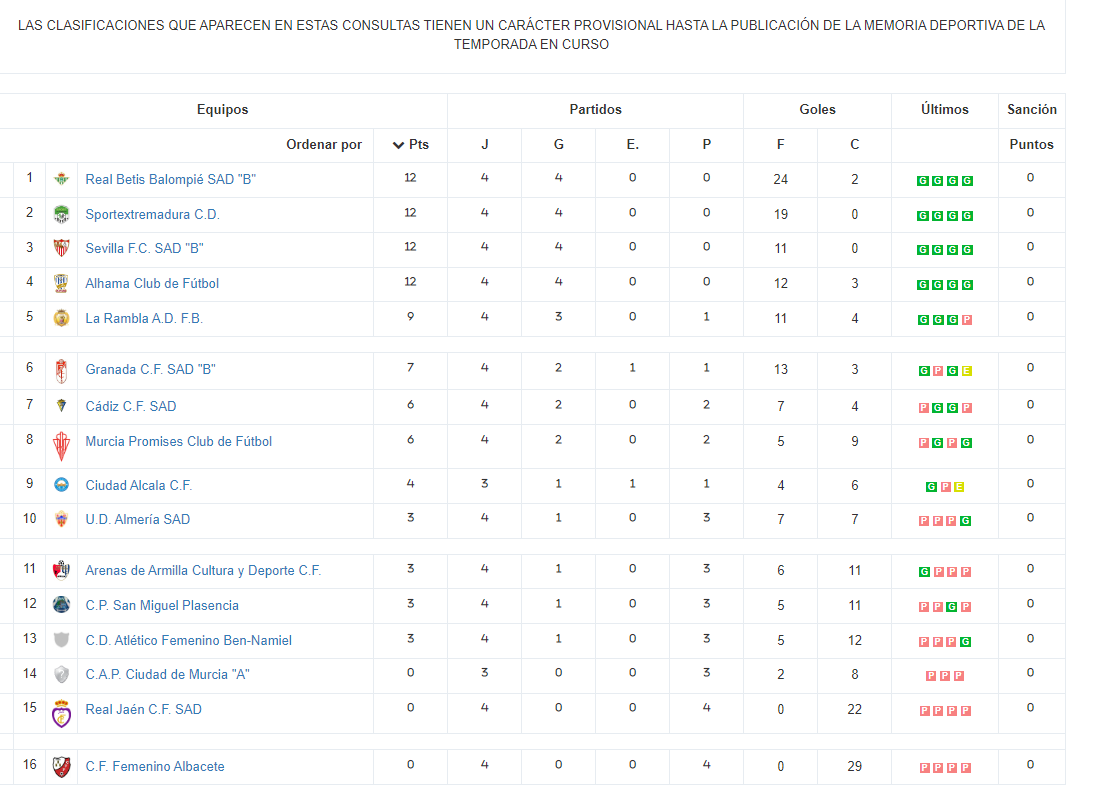Click the Últimos column header
This screenshot has width=1100, height=798.
pos(945,109)
